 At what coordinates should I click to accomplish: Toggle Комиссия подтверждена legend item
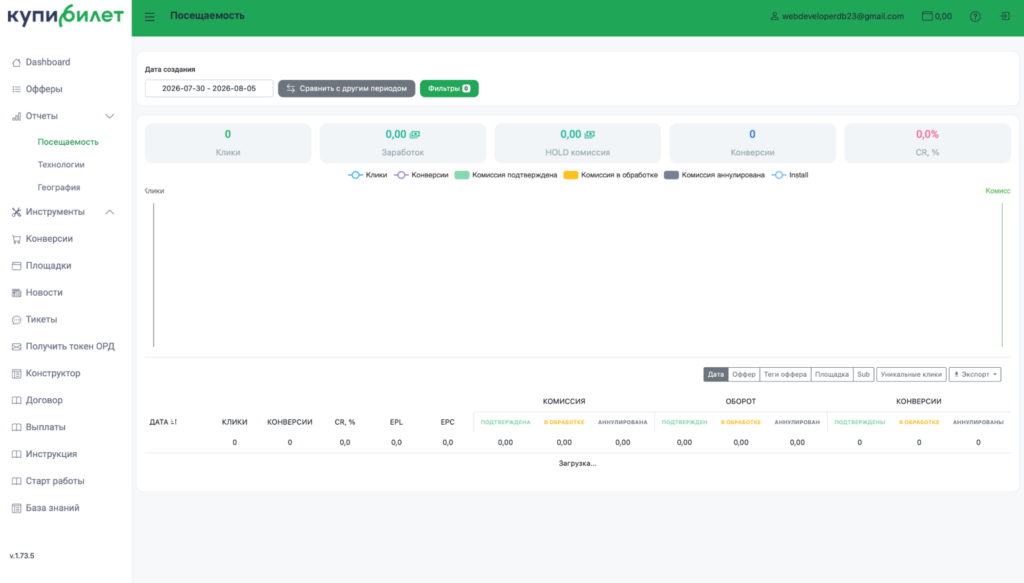pyautogui.click(x=505, y=175)
